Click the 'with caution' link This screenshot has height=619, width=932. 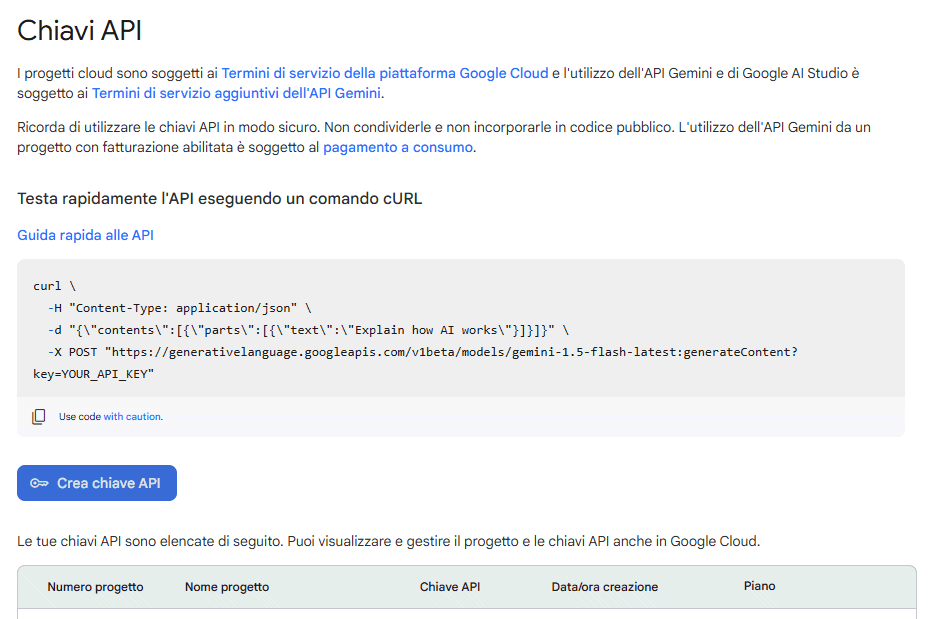pyautogui.click(x=132, y=417)
